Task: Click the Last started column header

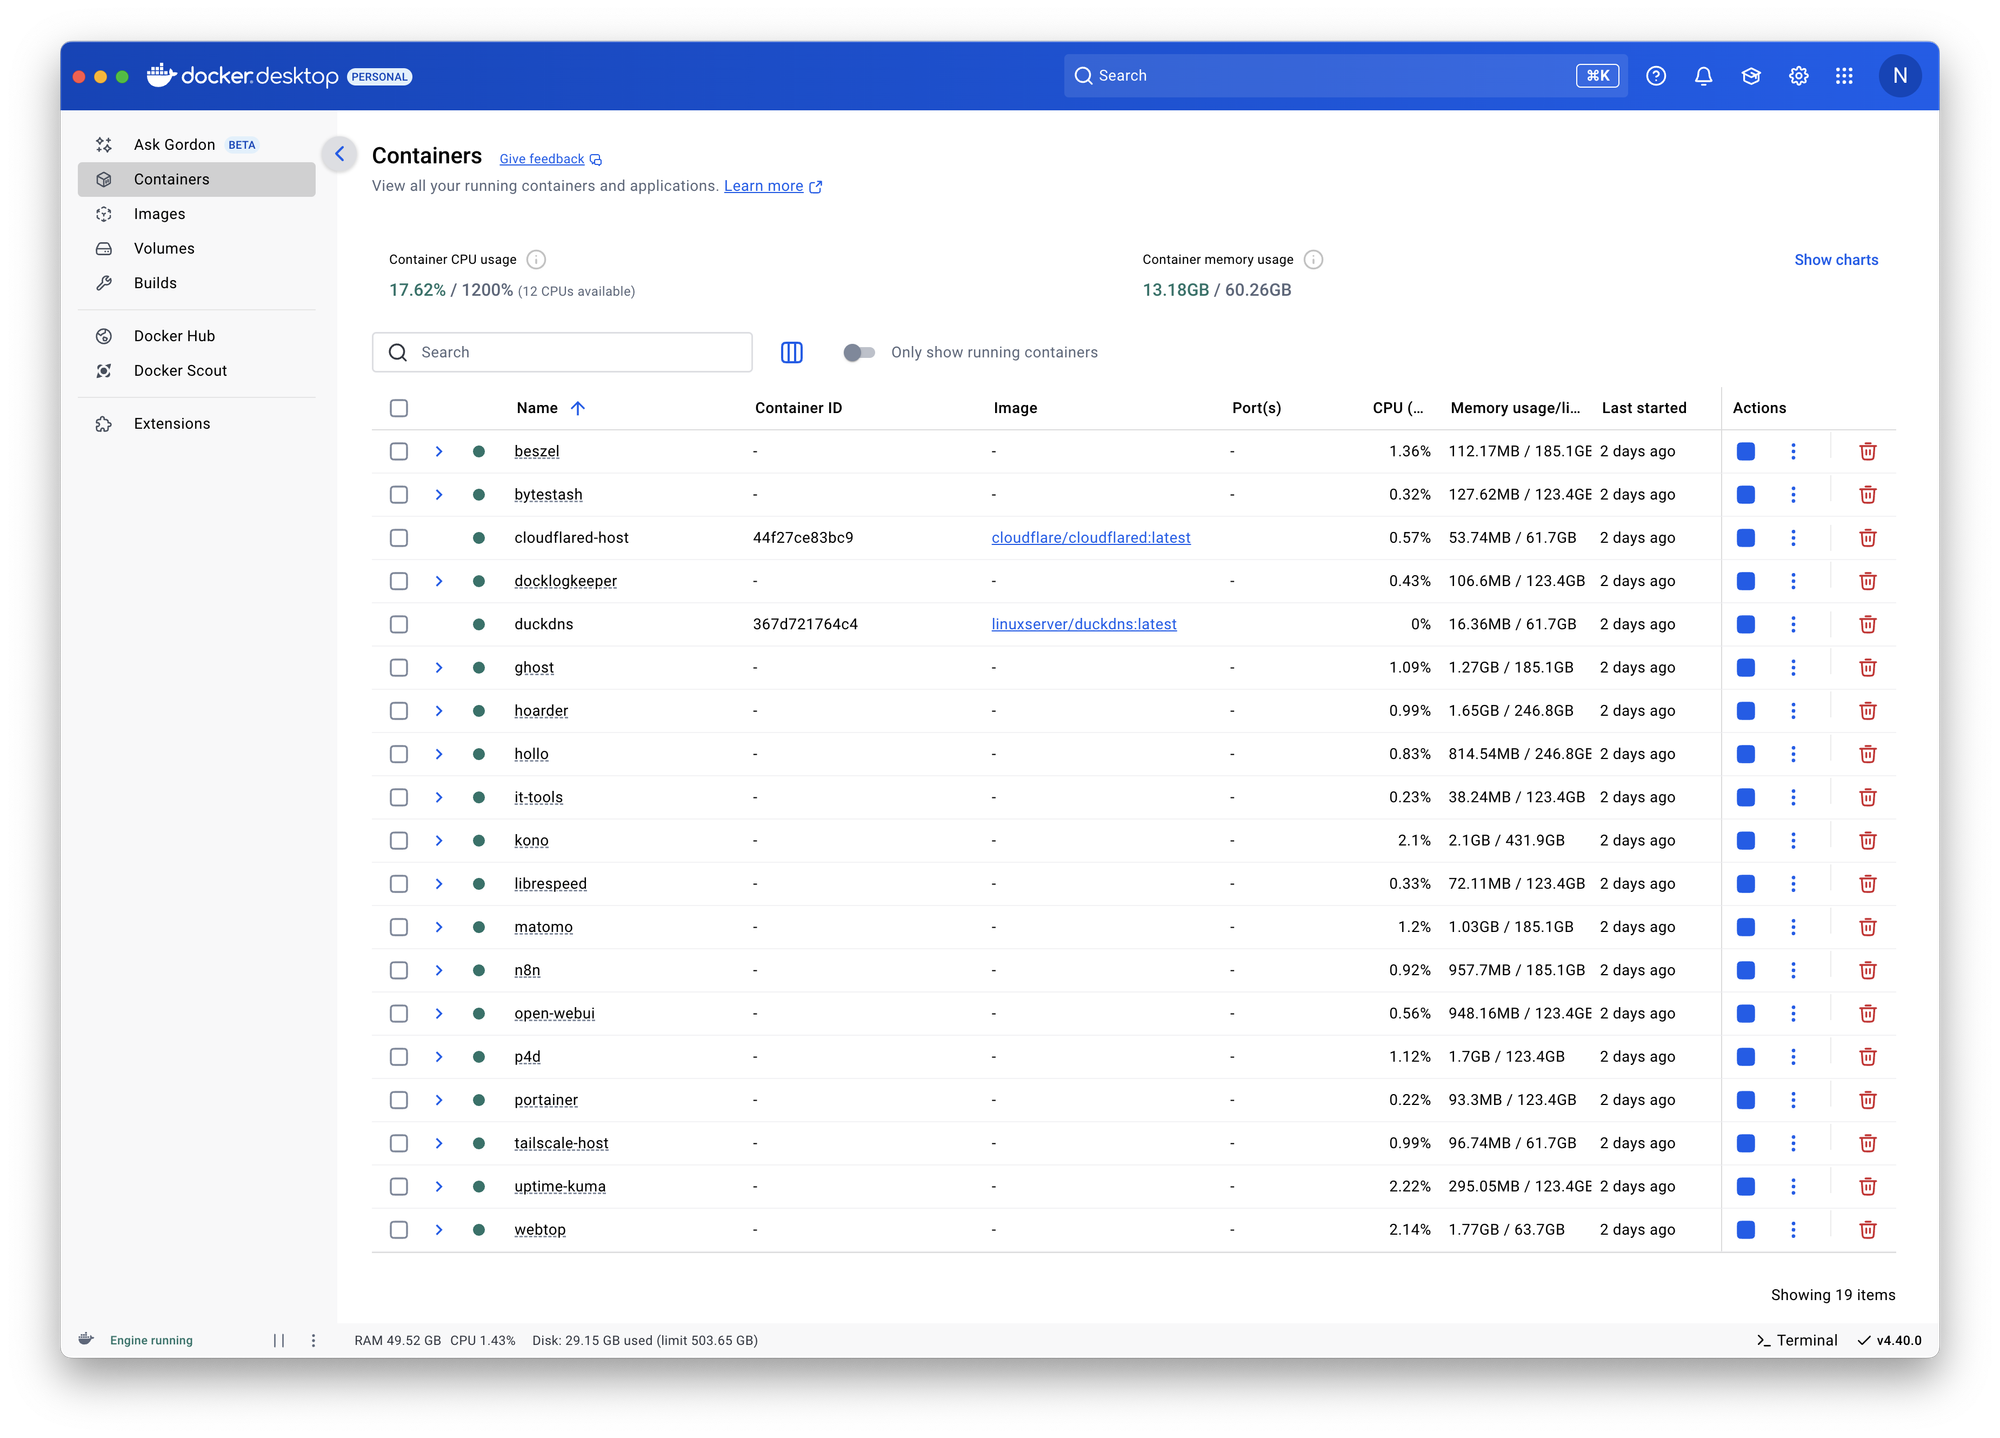Action: (1644, 408)
